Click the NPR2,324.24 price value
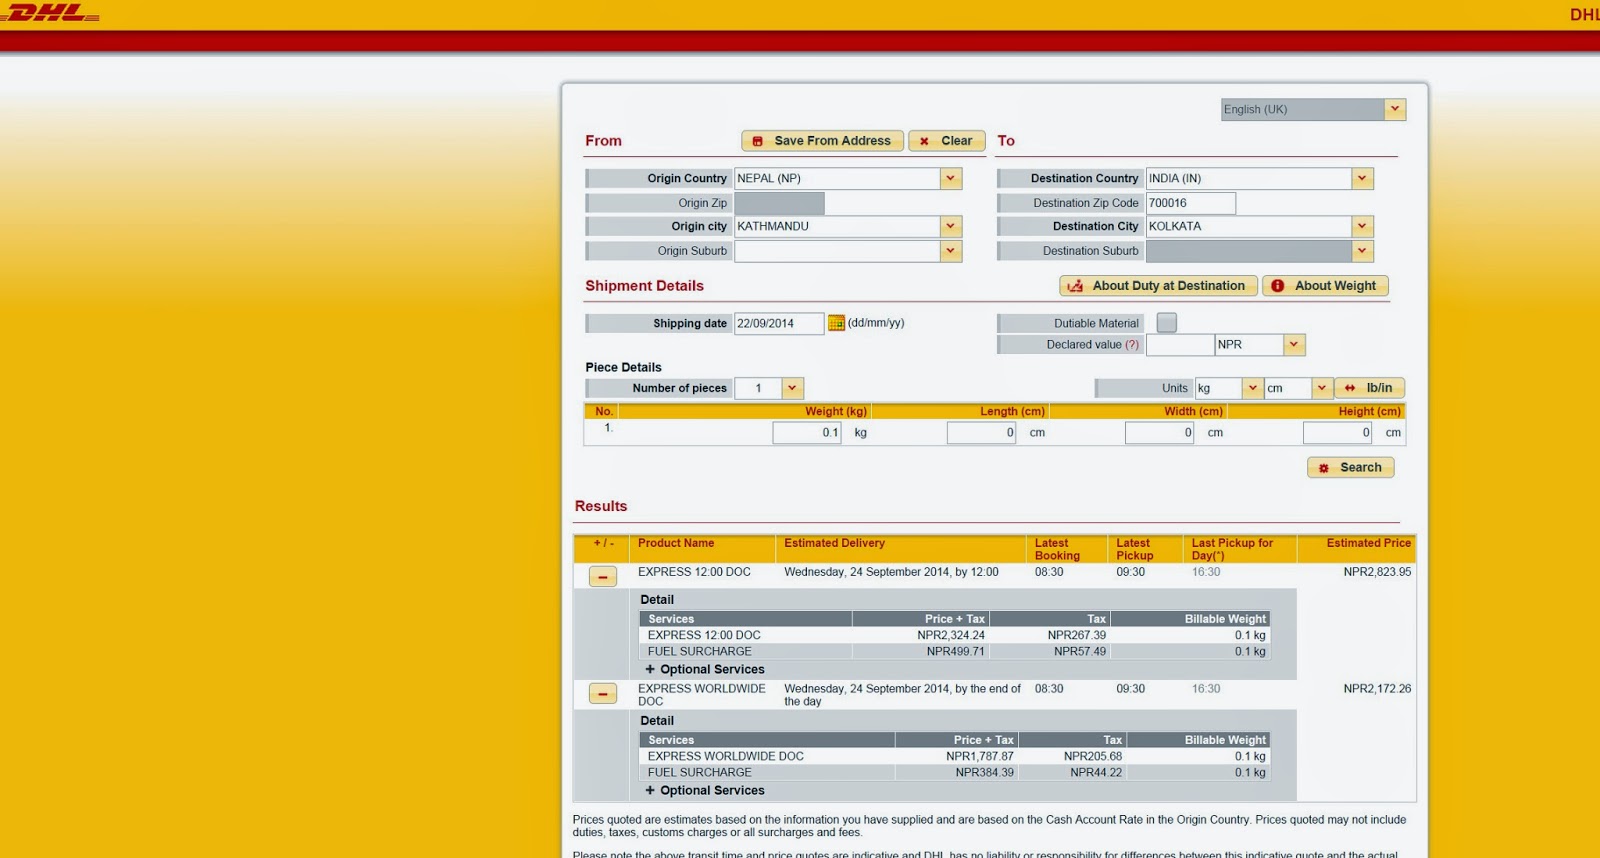The width and height of the screenshot is (1600, 858). click(951, 635)
